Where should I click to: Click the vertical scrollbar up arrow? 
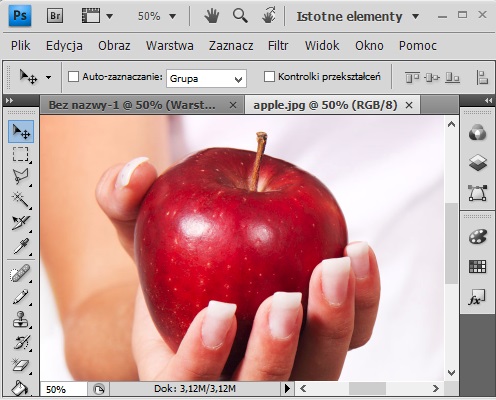click(451, 125)
